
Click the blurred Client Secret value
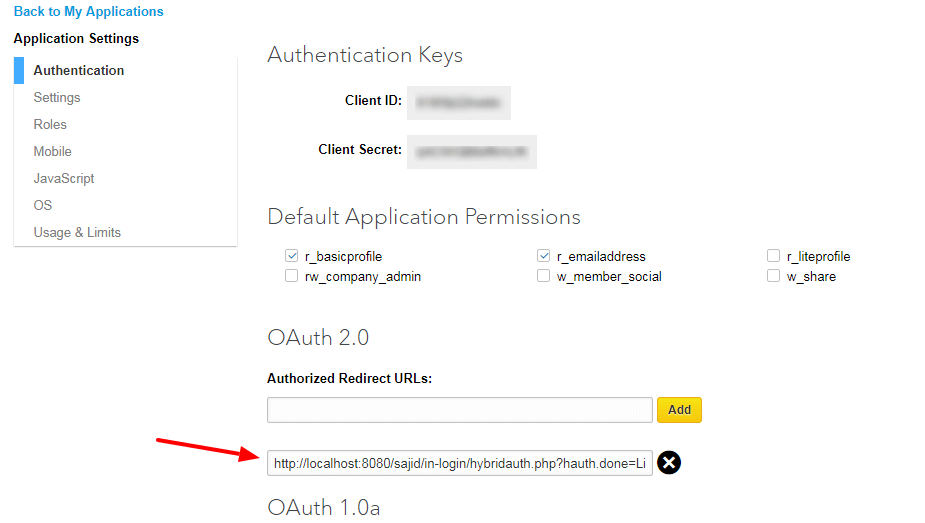472,152
